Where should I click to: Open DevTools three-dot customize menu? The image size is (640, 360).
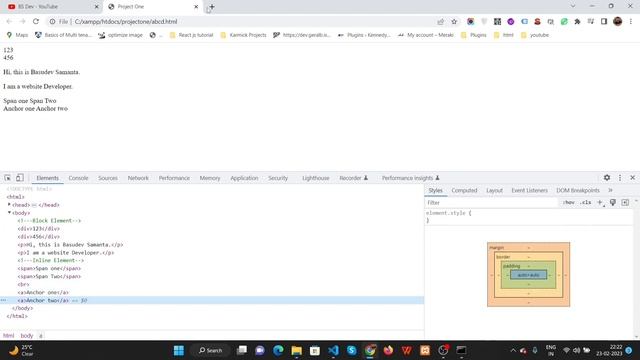pyautogui.click(x=620, y=178)
